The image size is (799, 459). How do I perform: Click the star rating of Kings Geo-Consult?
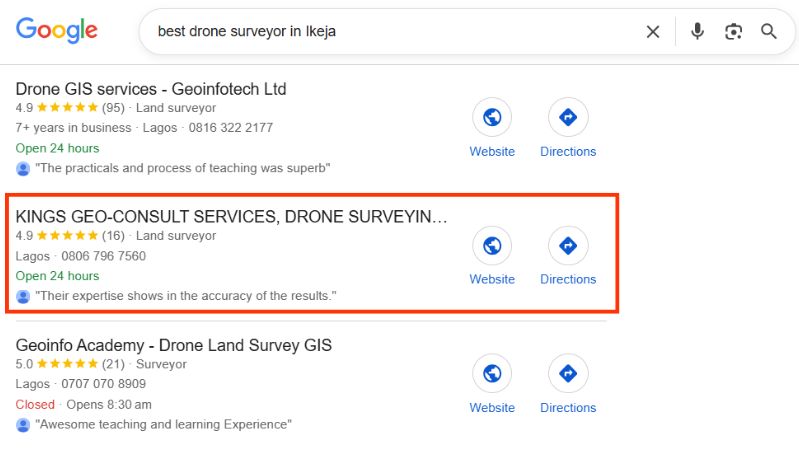pyautogui.click(x=67, y=236)
